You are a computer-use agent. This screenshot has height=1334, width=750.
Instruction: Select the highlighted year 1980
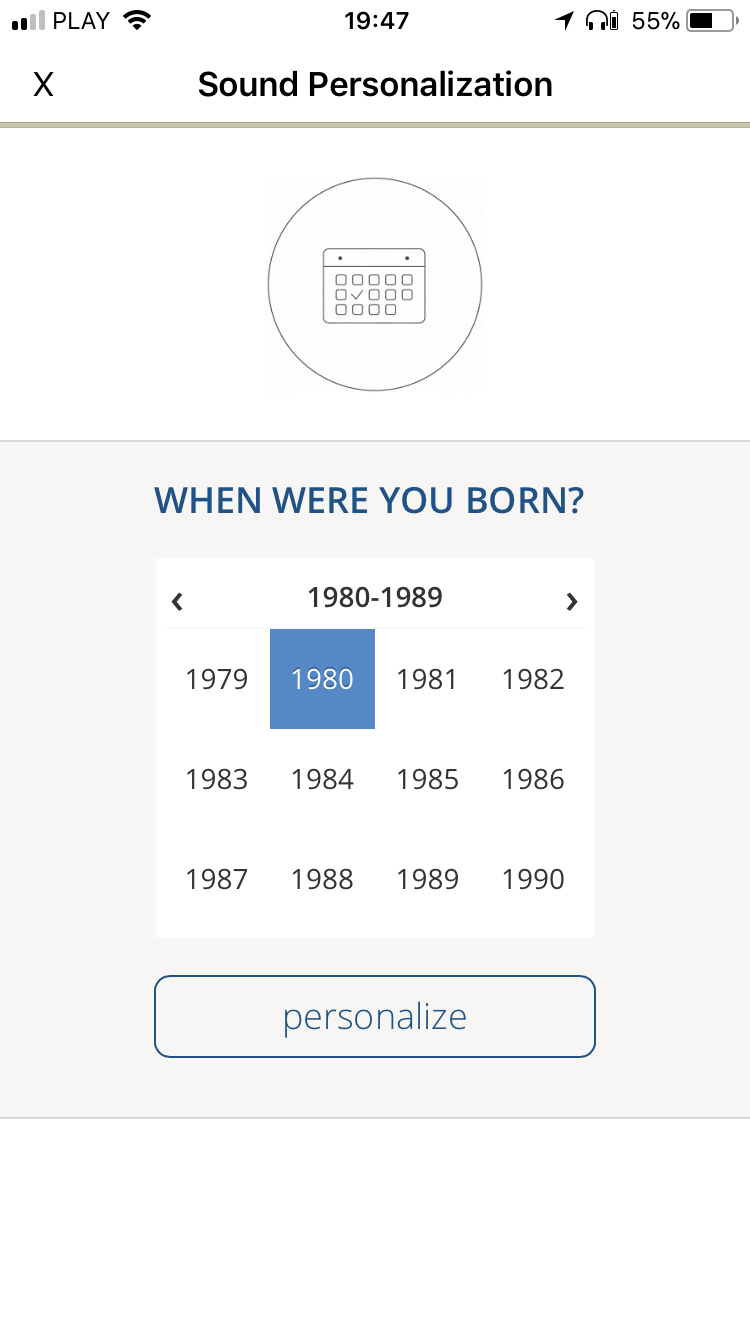point(322,680)
